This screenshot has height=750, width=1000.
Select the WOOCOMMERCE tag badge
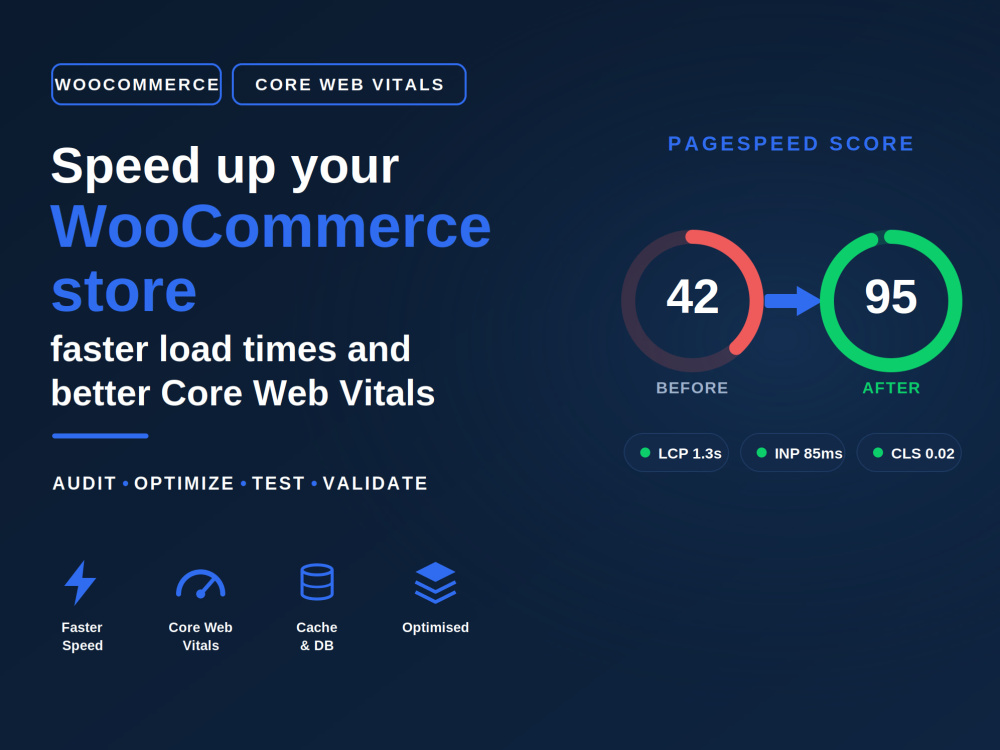136,84
